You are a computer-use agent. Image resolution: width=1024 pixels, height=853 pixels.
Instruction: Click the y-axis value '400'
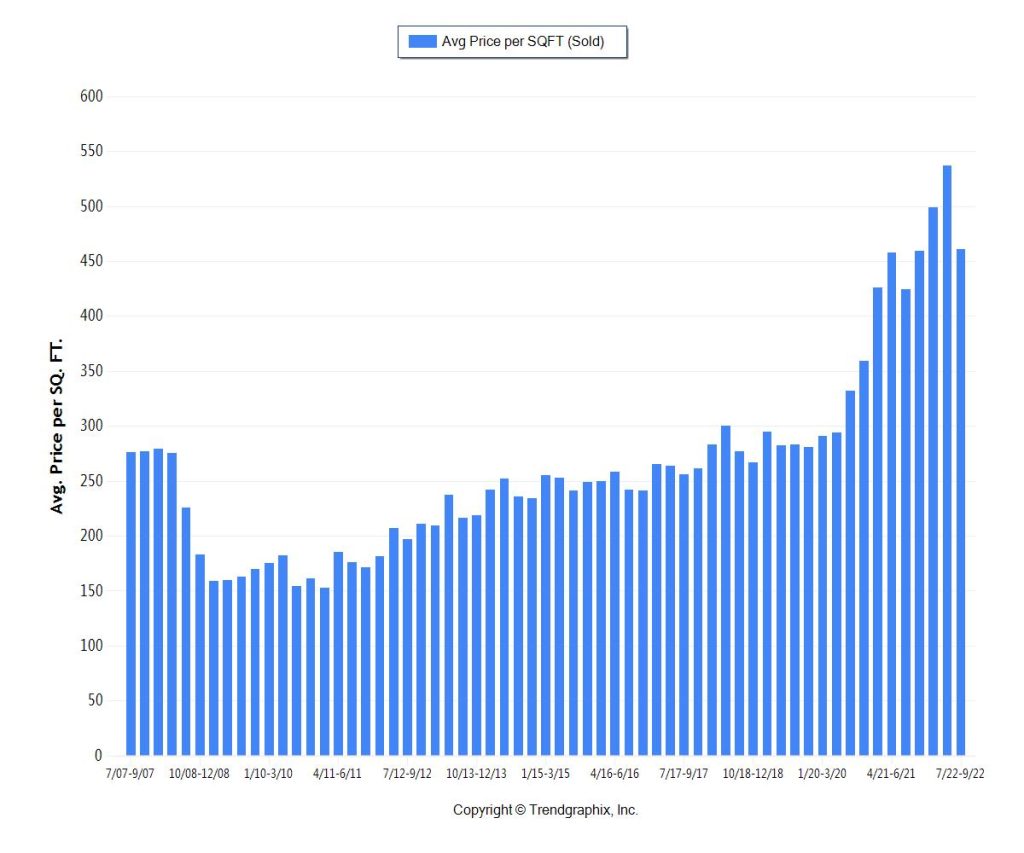pyautogui.click(x=91, y=316)
